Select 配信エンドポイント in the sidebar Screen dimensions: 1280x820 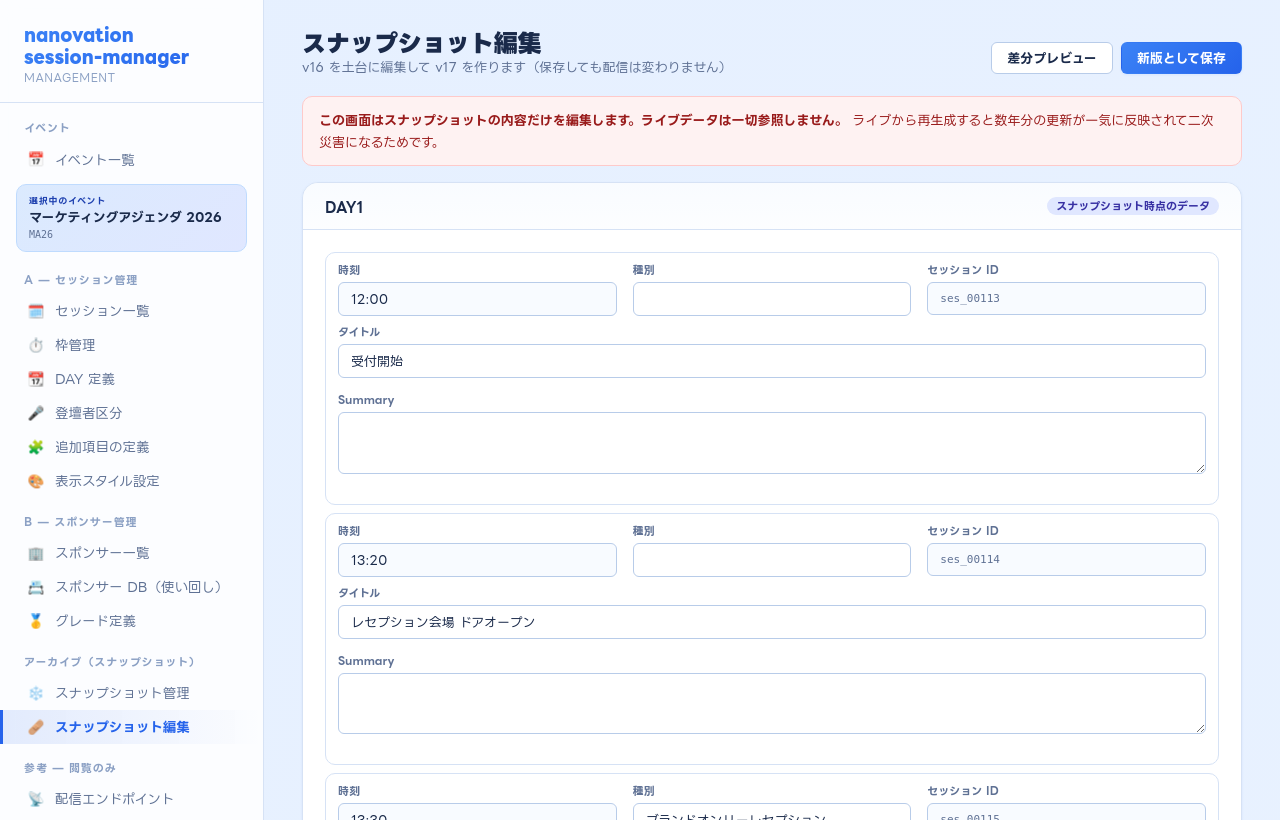[x=131, y=799]
